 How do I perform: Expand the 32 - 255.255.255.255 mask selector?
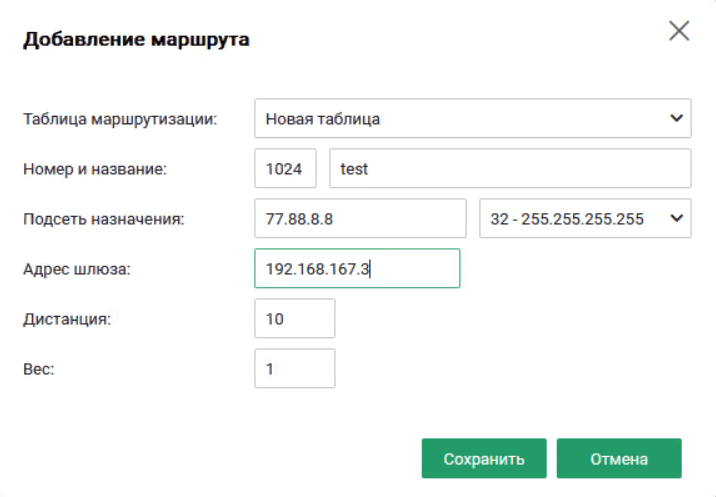tap(574, 219)
